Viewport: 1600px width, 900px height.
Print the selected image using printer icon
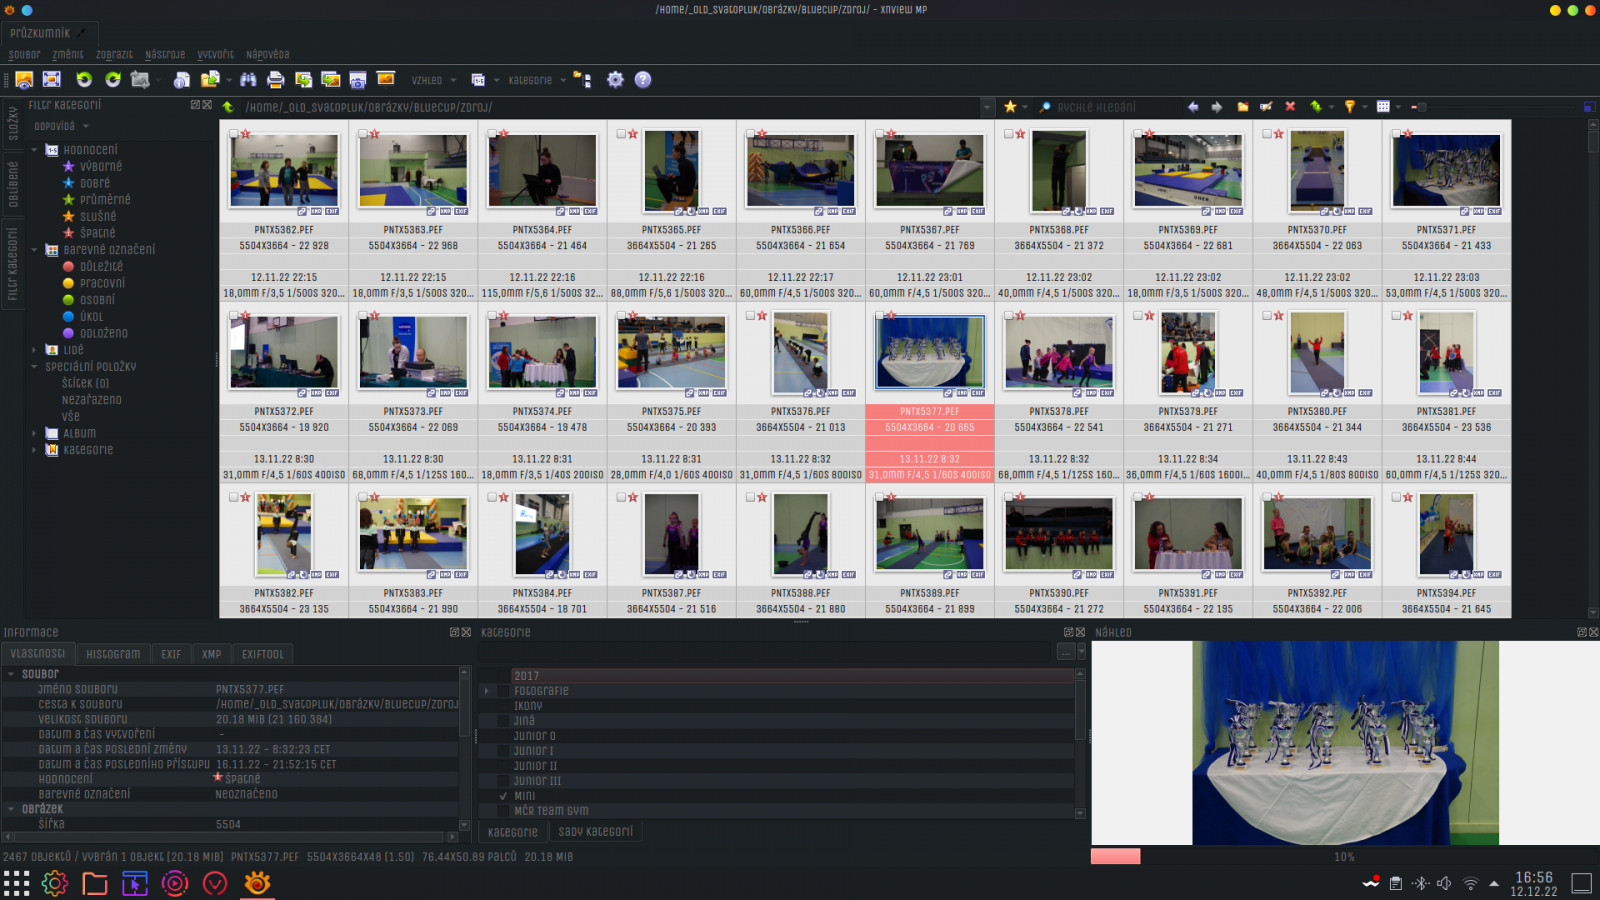coord(274,79)
